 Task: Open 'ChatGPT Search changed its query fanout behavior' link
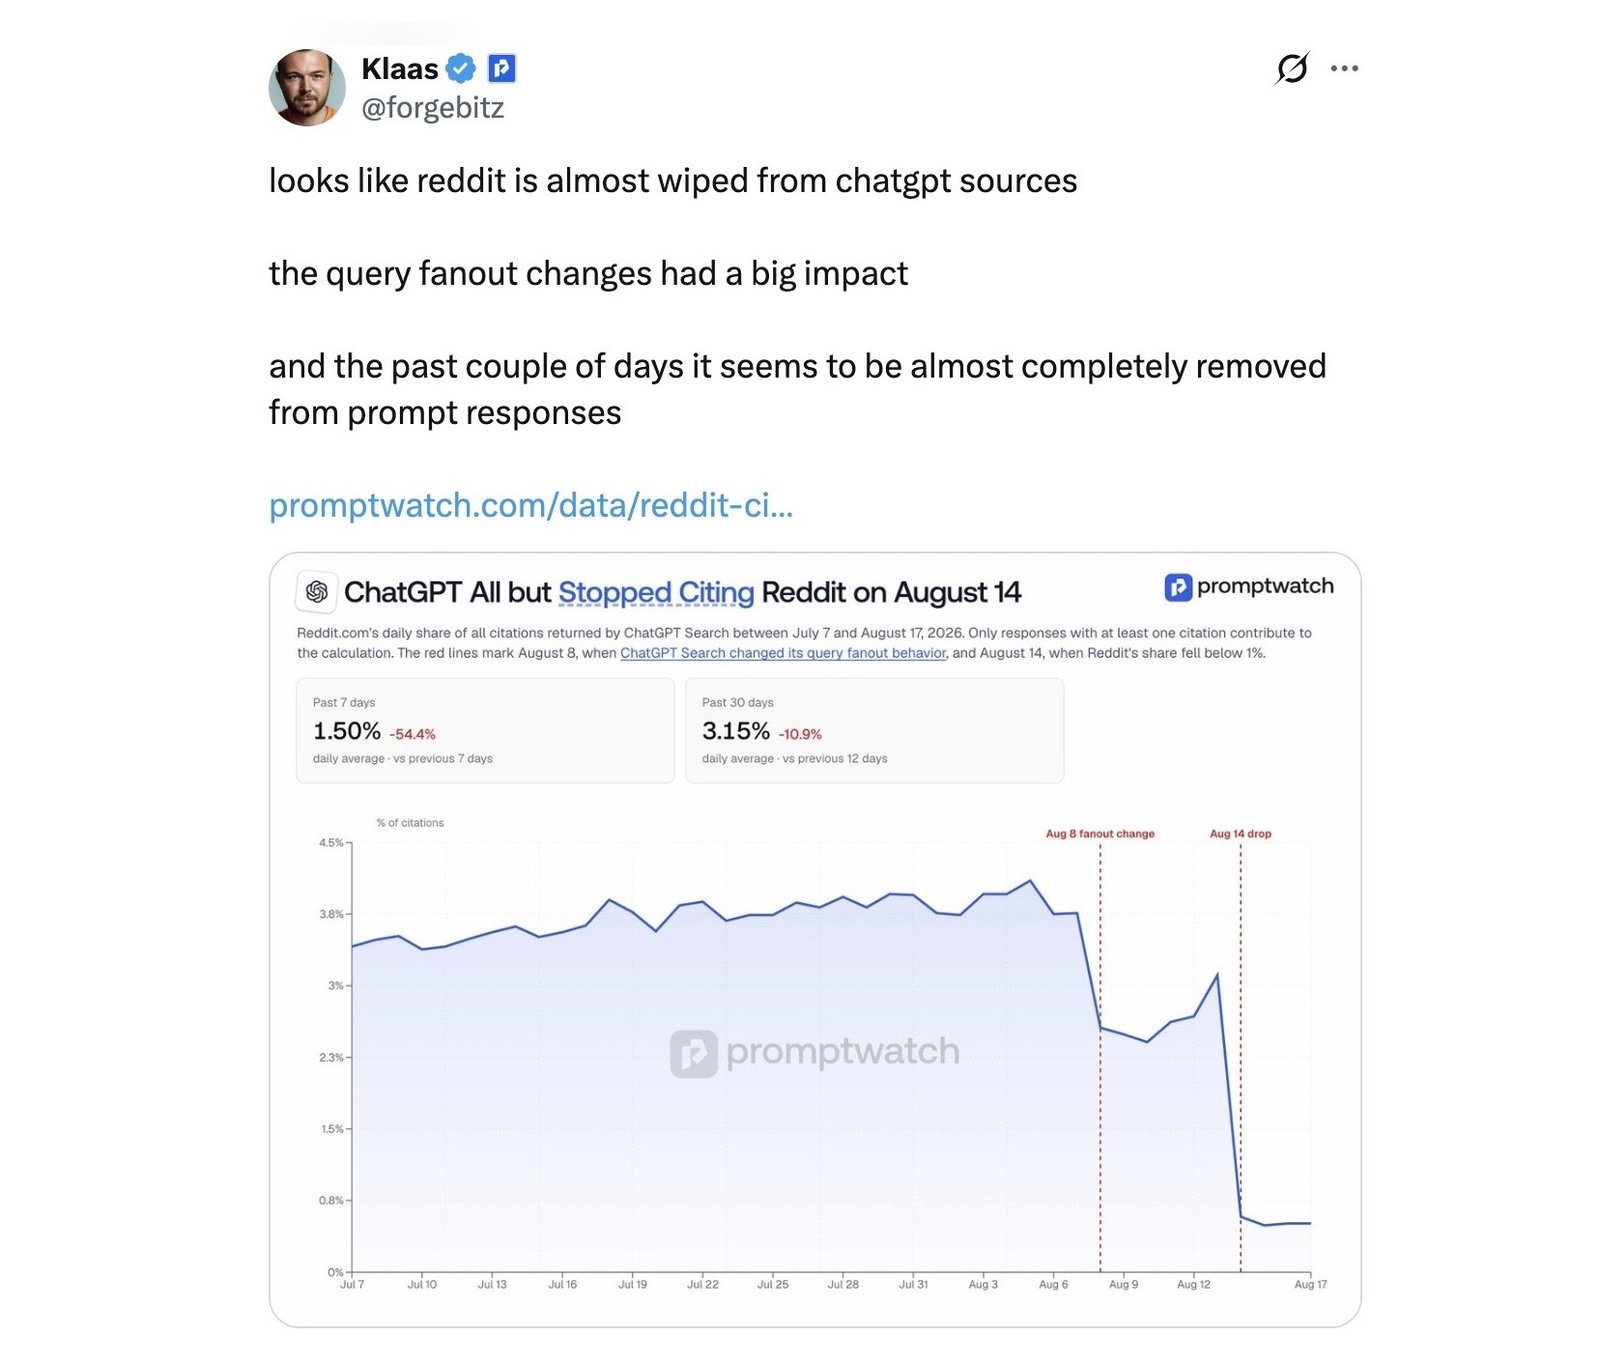[x=783, y=653]
